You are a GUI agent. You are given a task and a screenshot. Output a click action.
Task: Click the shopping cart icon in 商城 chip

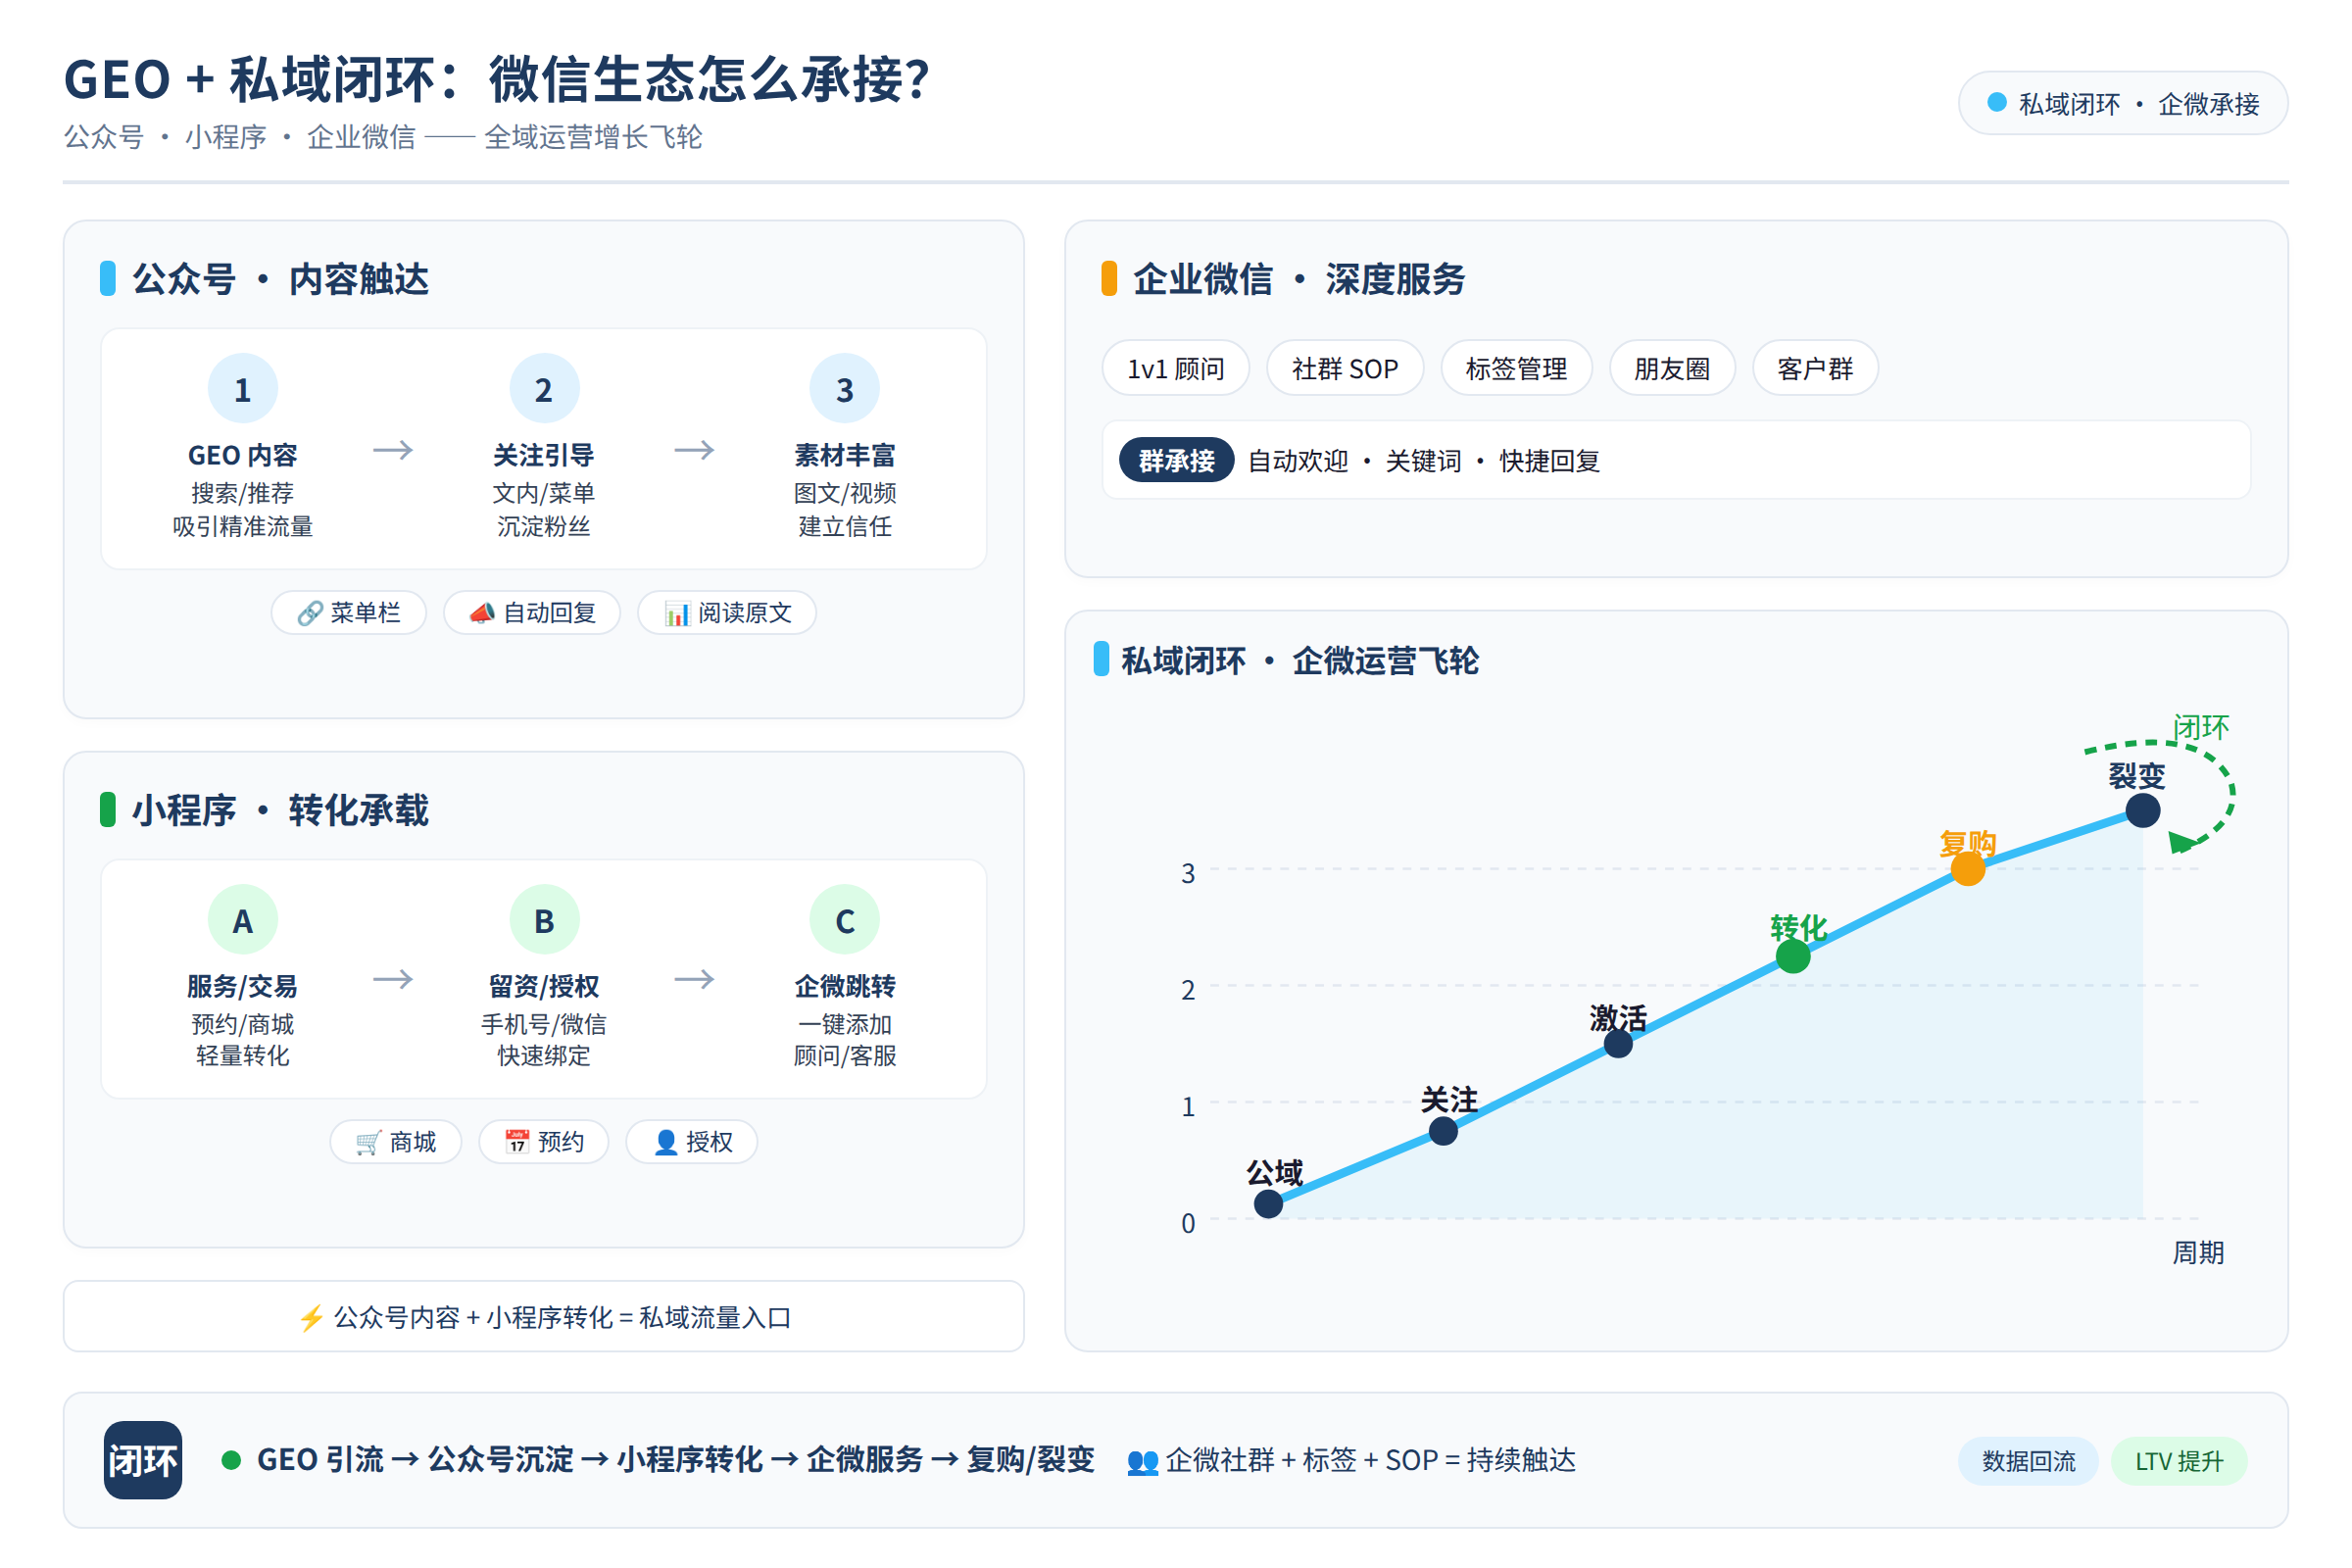coord(368,1142)
